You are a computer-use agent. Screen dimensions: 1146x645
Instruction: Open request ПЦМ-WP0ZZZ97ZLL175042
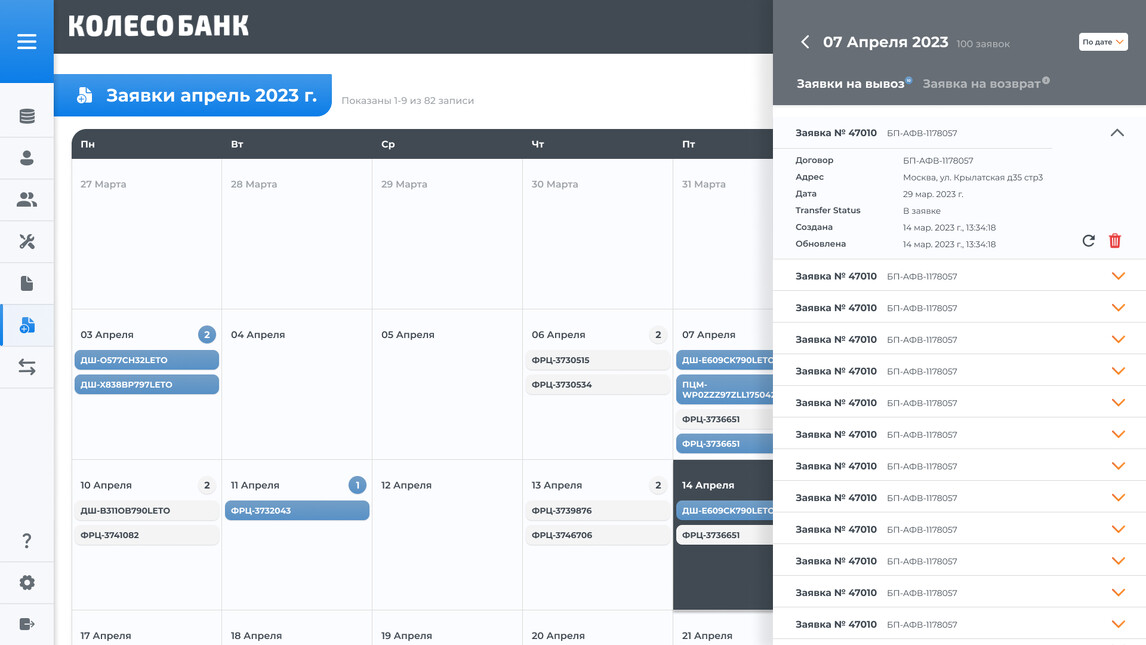725,389
